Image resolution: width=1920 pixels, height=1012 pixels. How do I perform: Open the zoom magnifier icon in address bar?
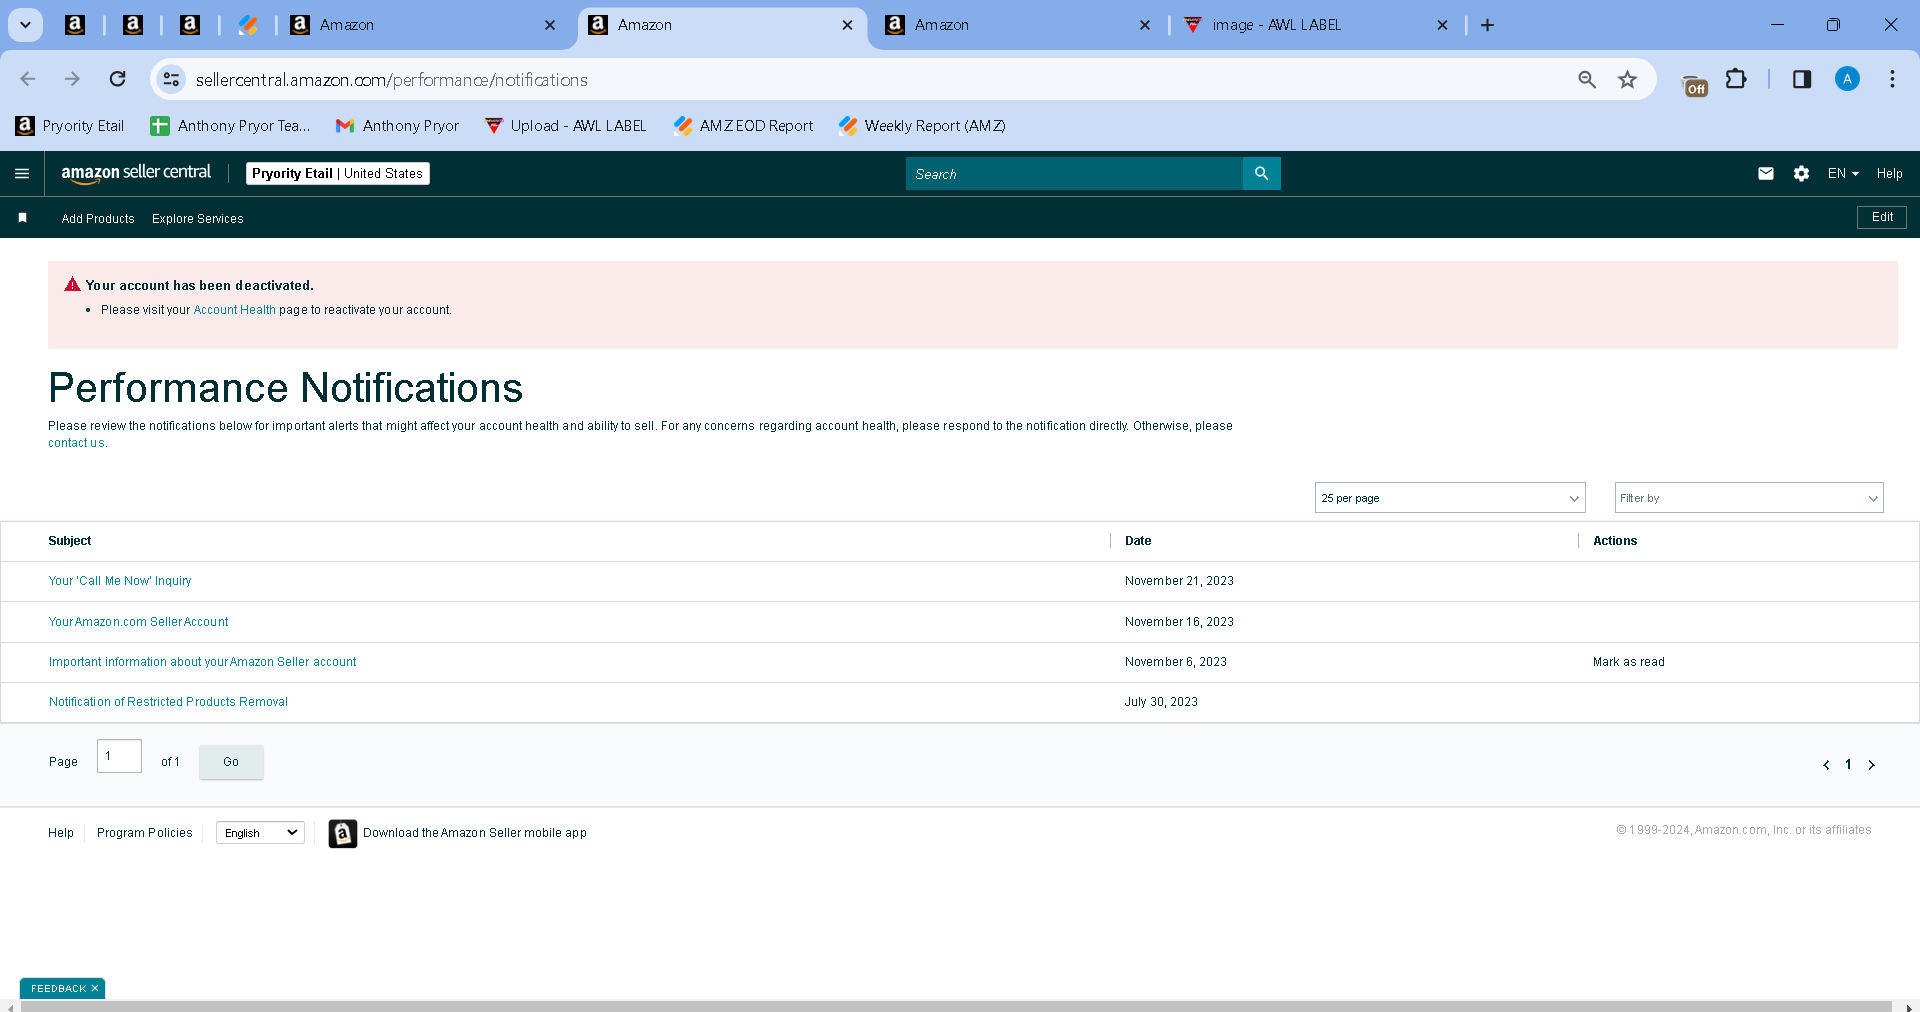point(1587,79)
